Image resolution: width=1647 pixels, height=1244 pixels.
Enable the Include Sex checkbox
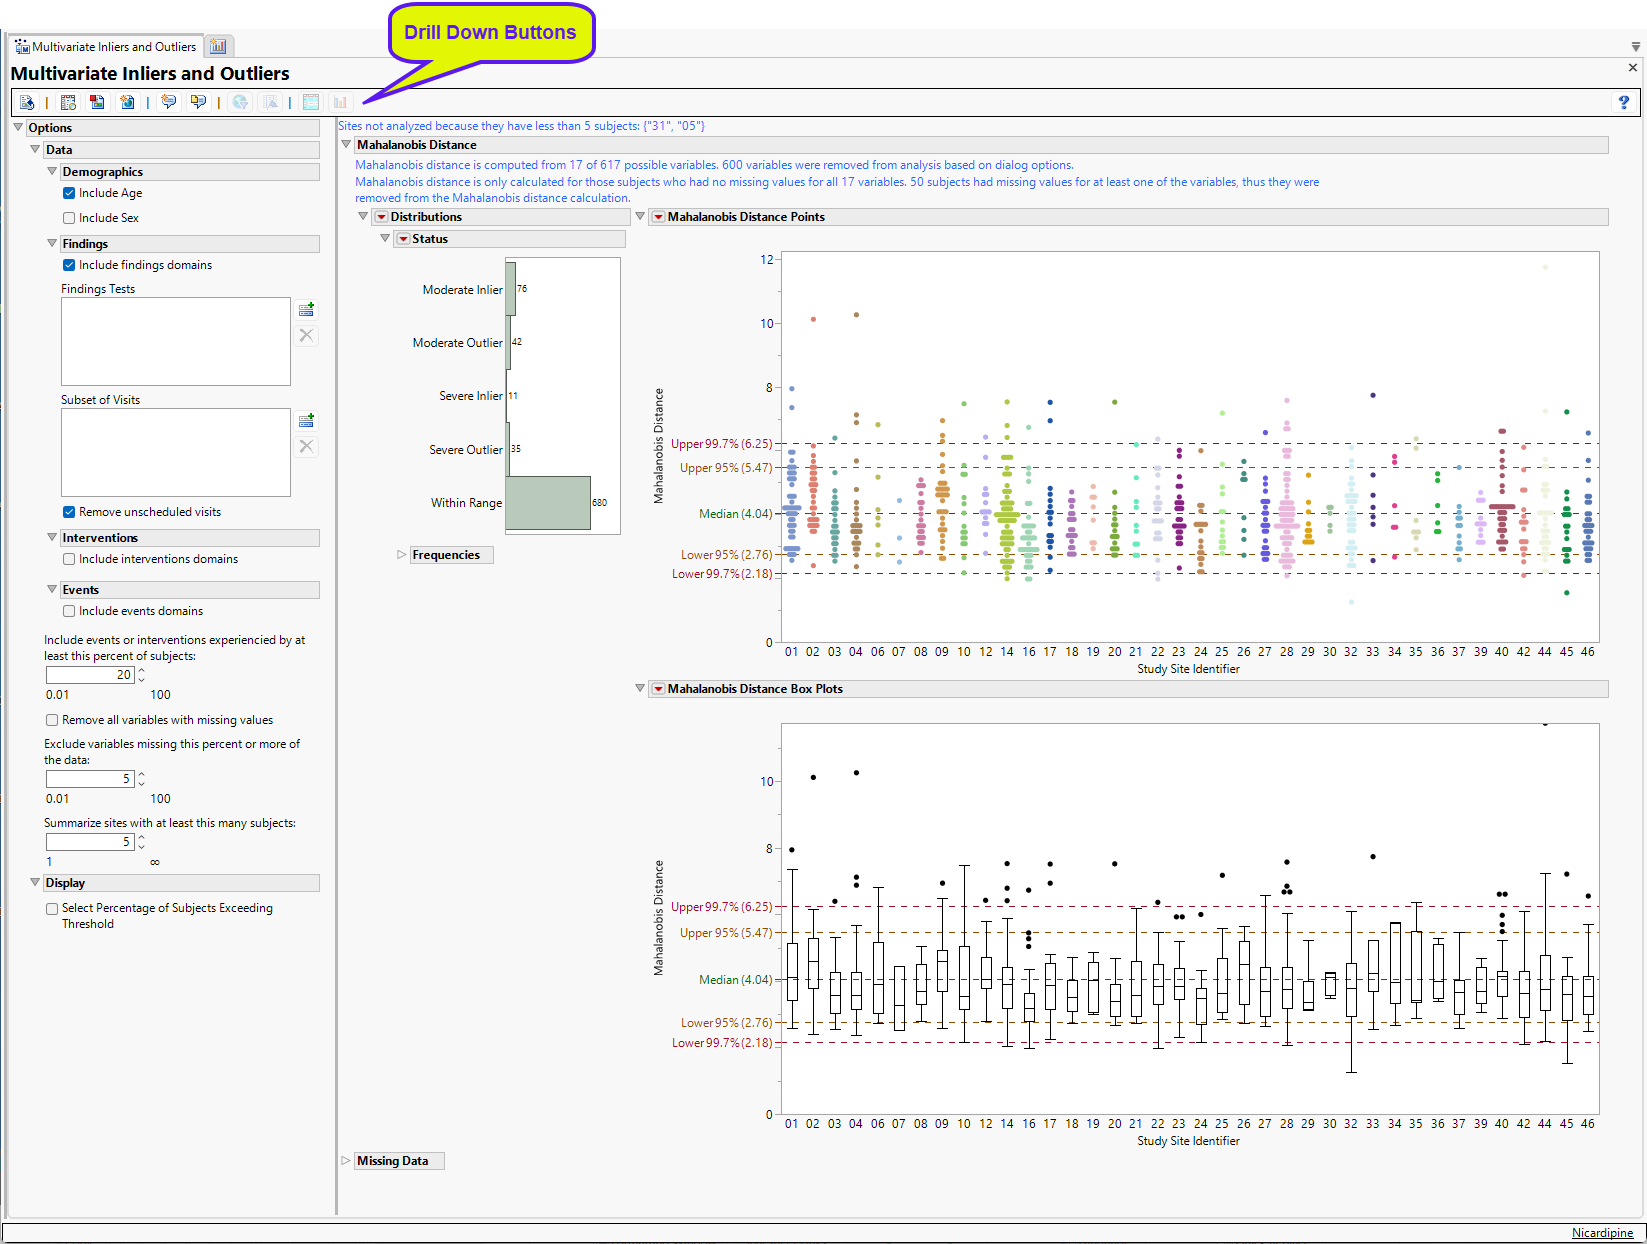pyautogui.click(x=69, y=218)
